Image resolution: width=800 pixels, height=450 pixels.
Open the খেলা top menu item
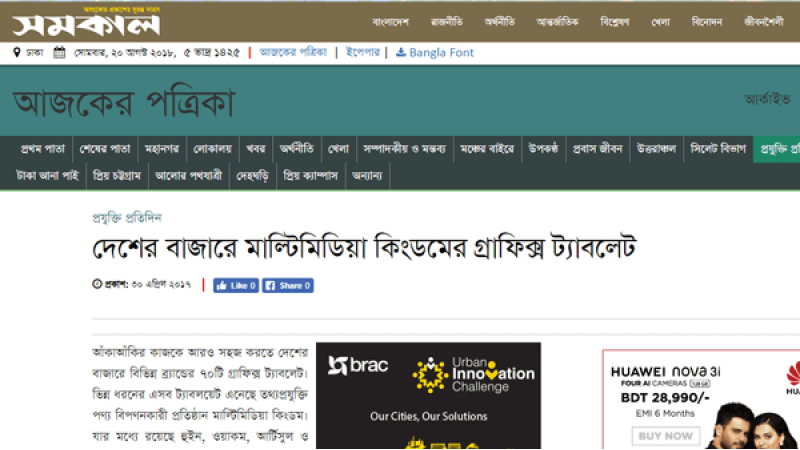point(660,22)
